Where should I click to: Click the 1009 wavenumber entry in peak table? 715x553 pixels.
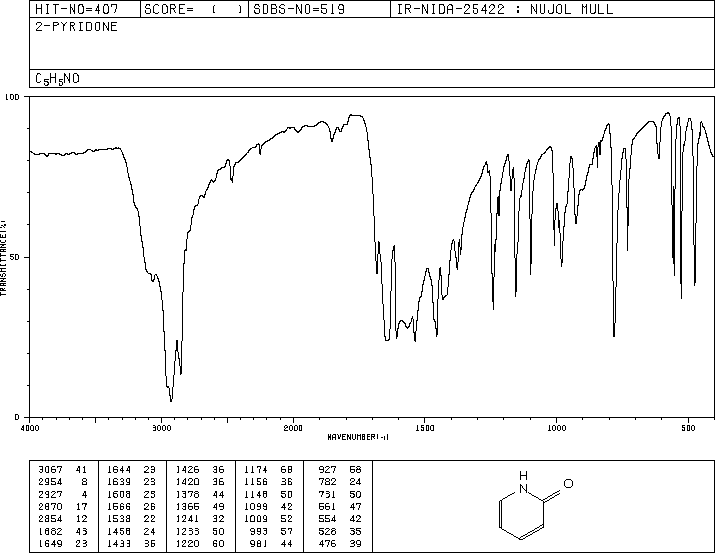click(256, 519)
